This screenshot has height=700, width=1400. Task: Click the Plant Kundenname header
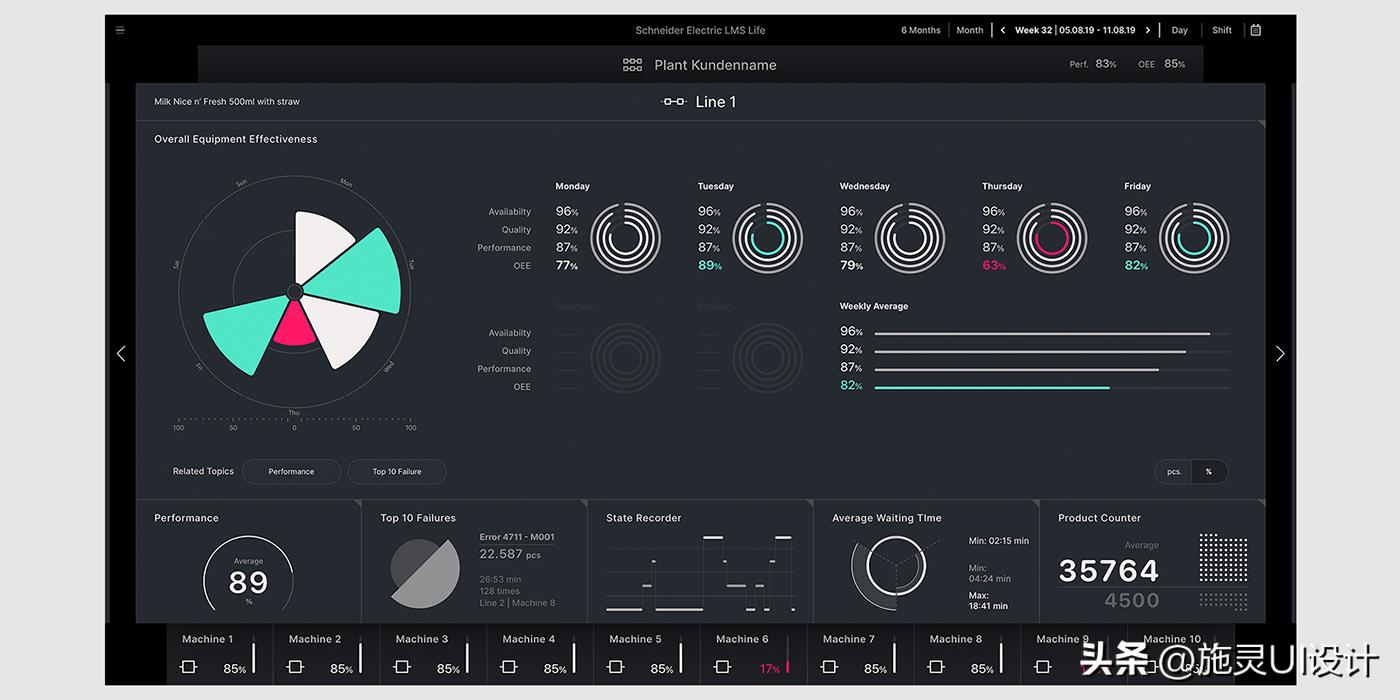pyautogui.click(x=715, y=65)
